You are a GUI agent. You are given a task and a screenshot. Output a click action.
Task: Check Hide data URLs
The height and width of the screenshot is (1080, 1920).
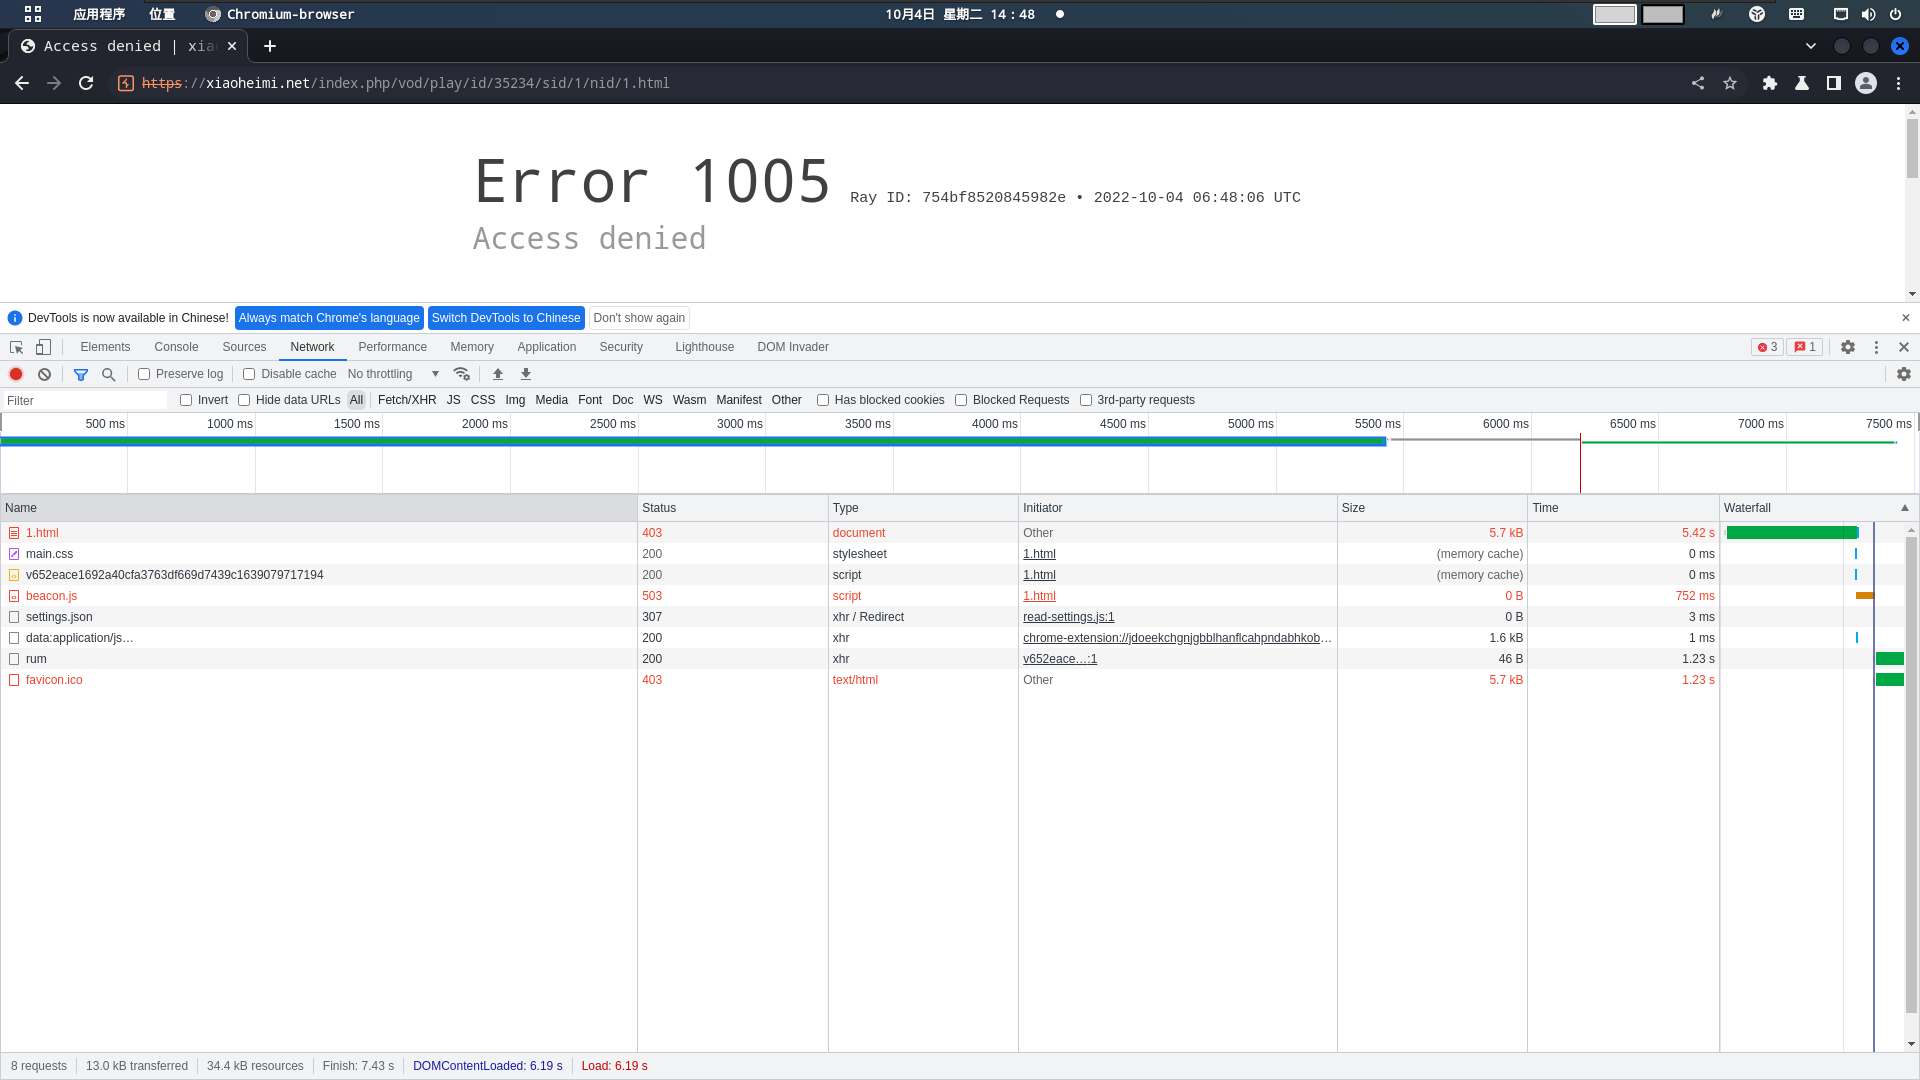tap(244, 400)
